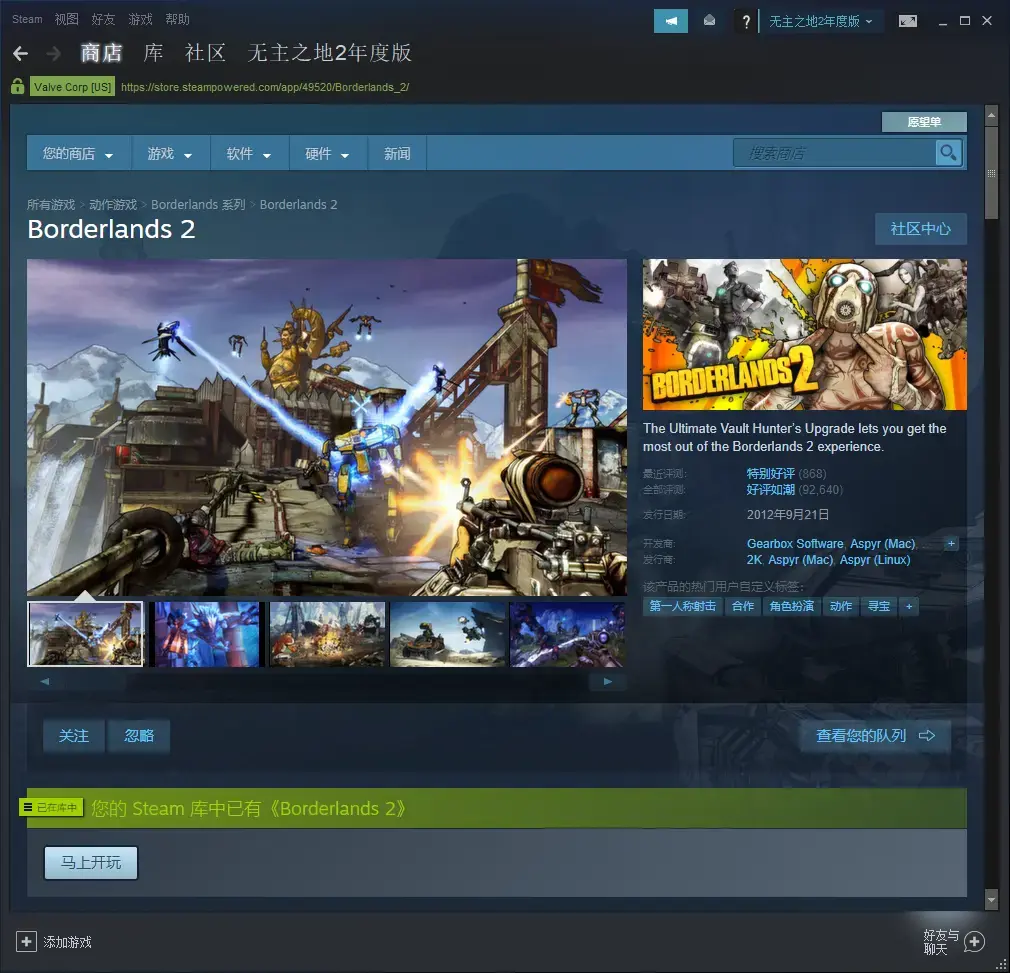Click the 动作游戏 breadcrumb link
Image resolution: width=1010 pixels, height=973 pixels.
(113, 204)
